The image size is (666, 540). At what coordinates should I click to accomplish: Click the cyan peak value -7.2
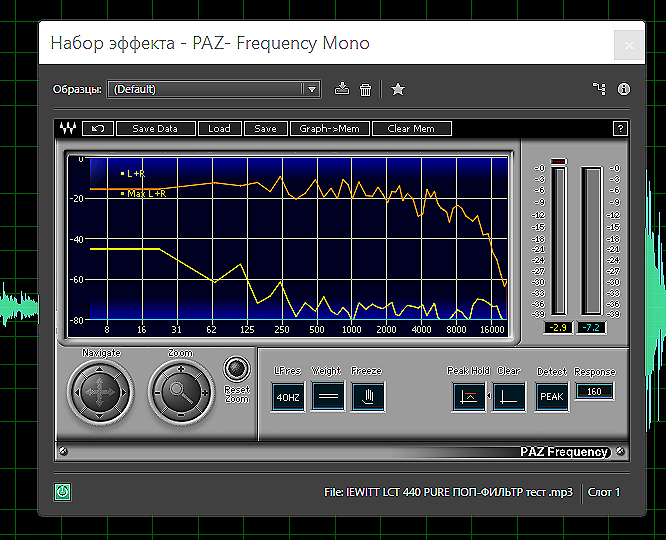[591, 328]
